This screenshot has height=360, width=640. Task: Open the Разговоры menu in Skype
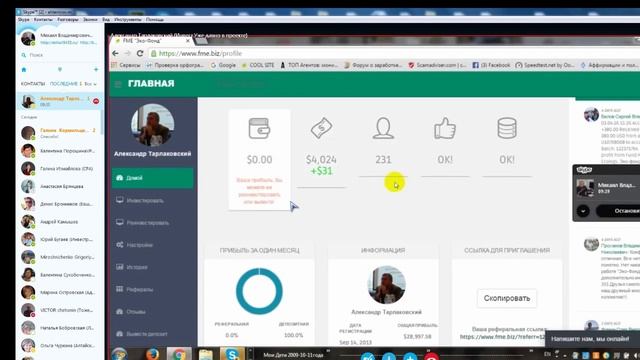68,20
